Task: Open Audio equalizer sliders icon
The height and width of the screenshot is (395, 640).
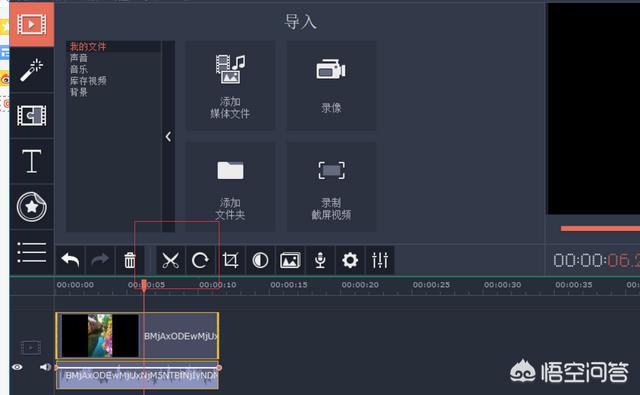Action: [x=380, y=260]
